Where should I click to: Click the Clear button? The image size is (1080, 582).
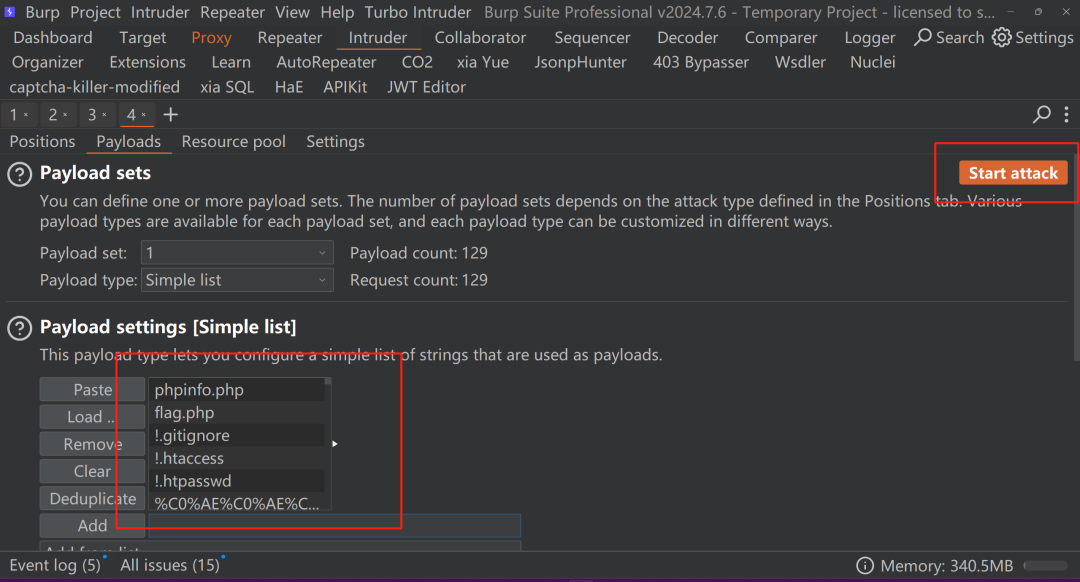pos(92,471)
